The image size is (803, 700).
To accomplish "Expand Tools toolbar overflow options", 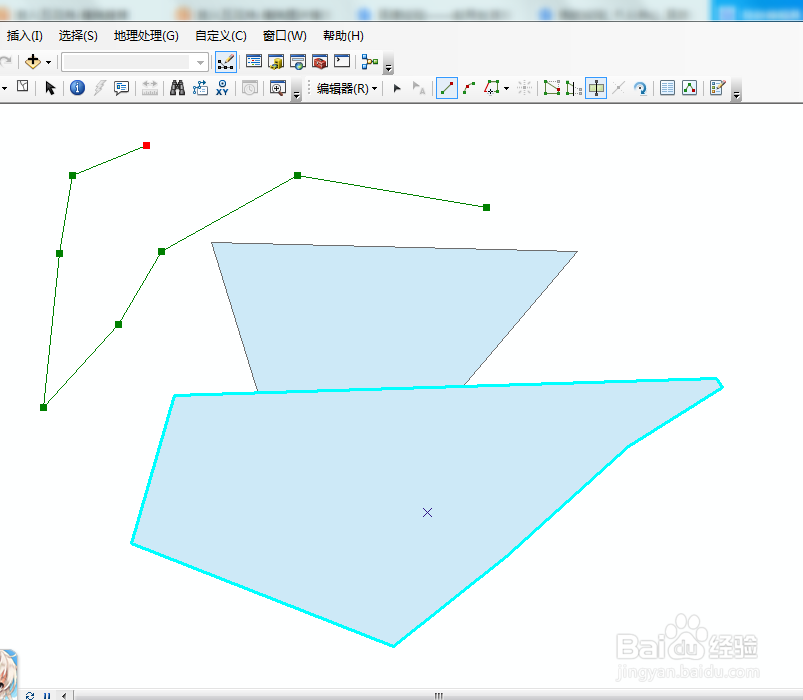I will point(297,95).
